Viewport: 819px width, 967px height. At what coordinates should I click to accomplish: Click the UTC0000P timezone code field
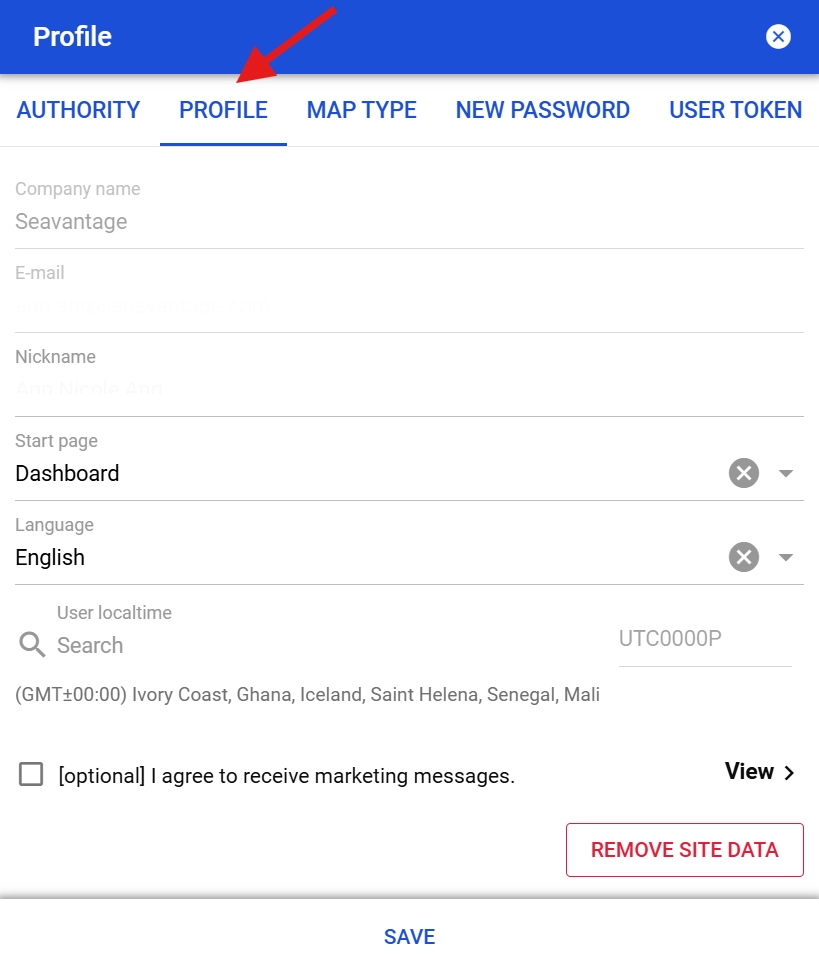pos(704,638)
